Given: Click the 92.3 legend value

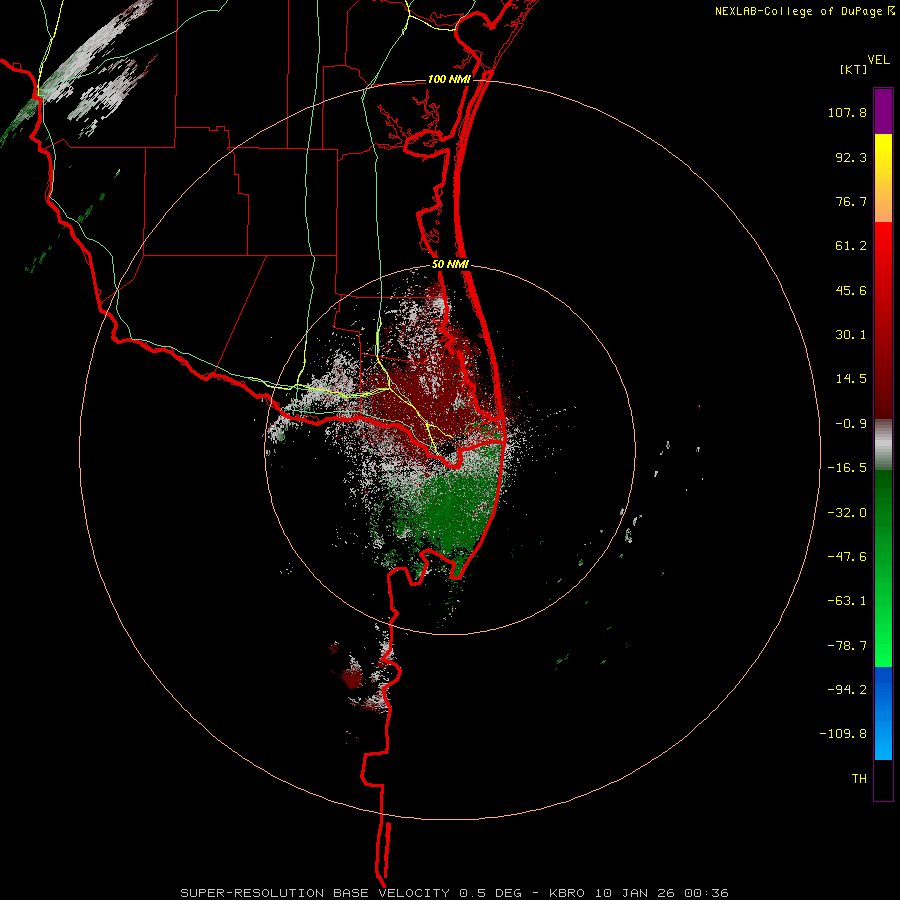Looking at the screenshot, I should pos(851,157).
